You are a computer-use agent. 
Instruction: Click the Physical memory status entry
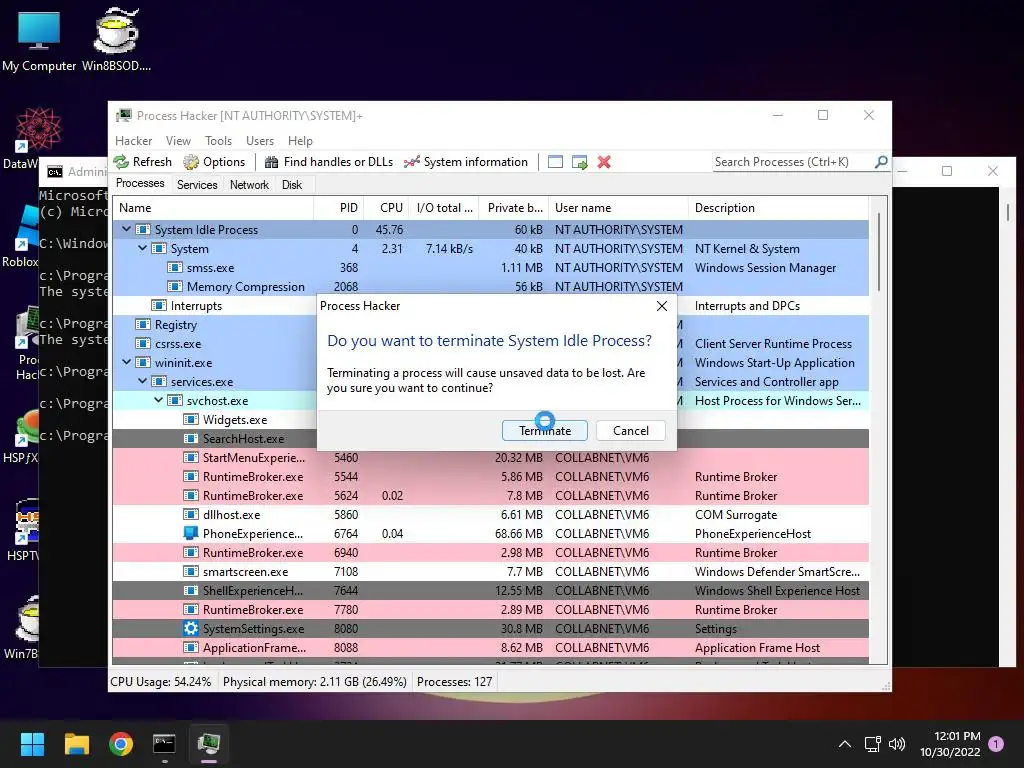point(315,682)
